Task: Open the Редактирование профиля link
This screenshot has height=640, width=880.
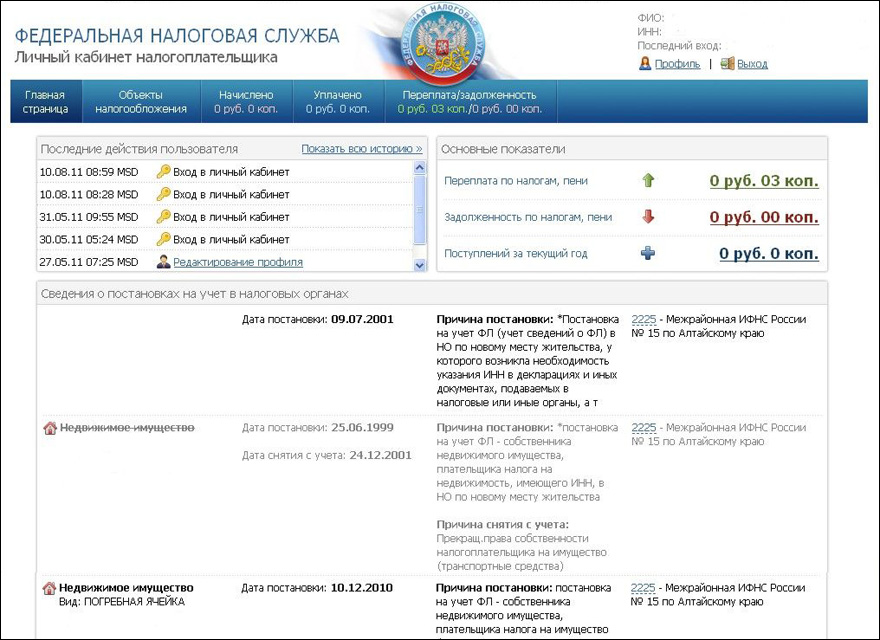Action: [238, 262]
